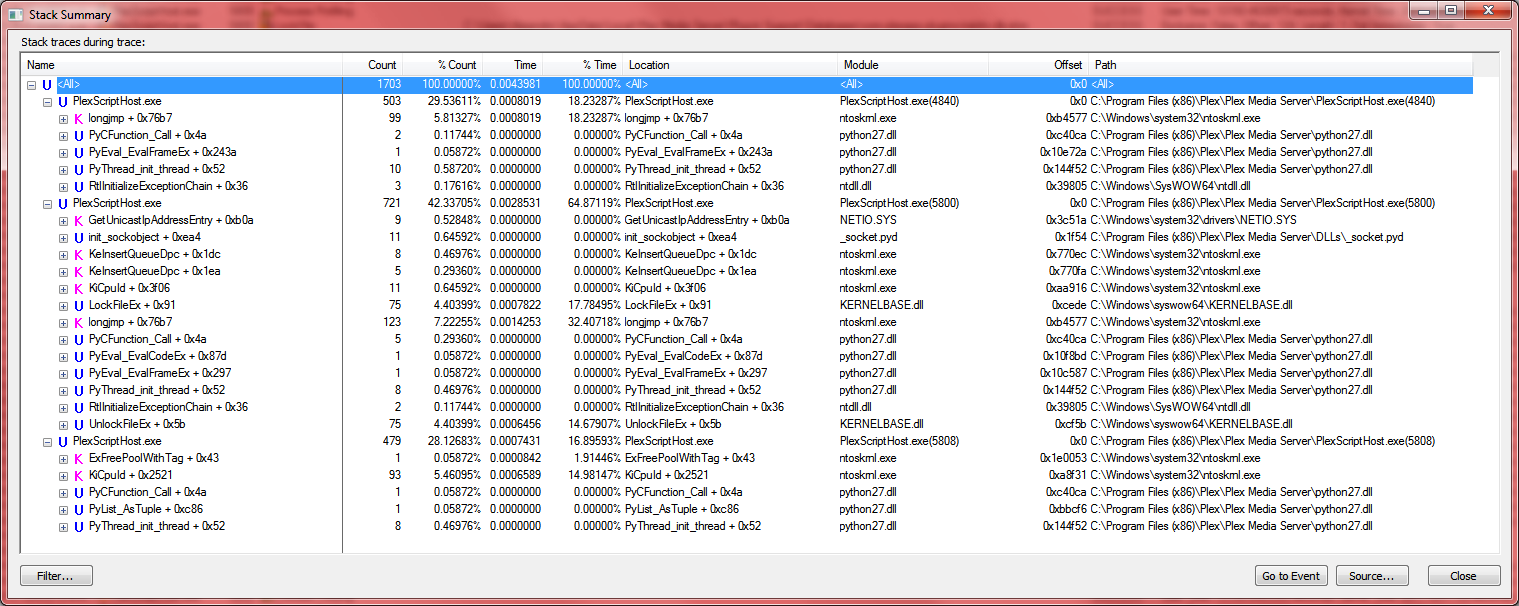Sort by the Module column header

click(x=914, y=65)
